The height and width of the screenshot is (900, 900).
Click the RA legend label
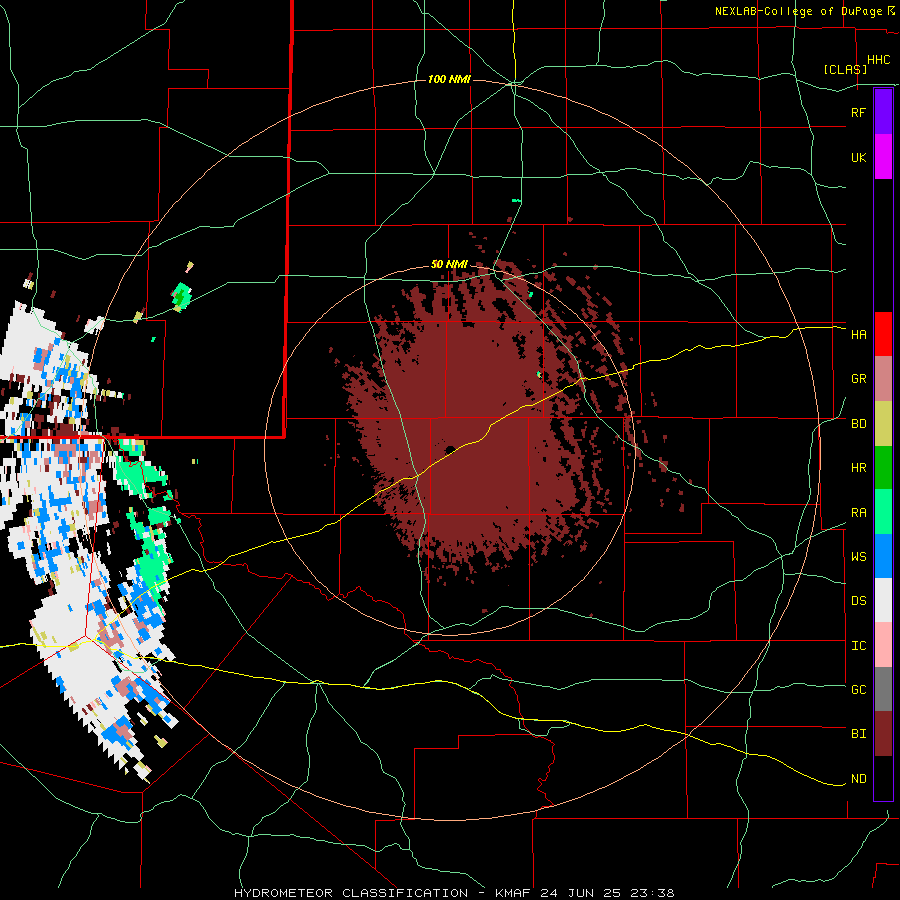[x=858, y=513]
